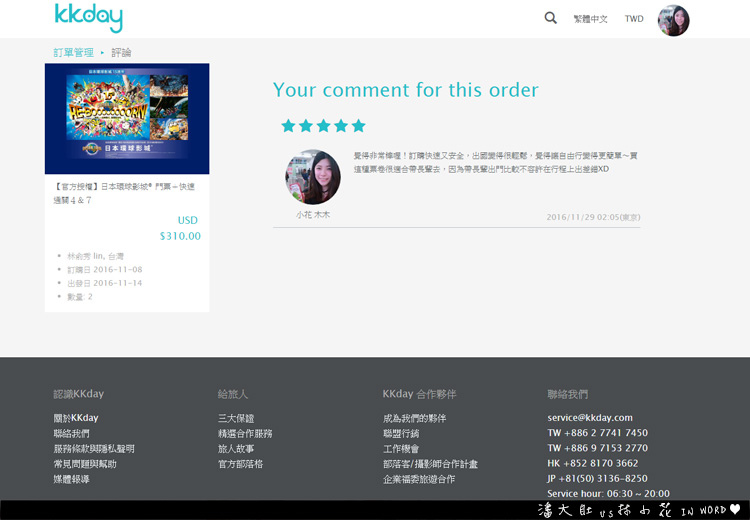Open 企業福委旅遊合作 link
The image size is (750, 520).
click(x=419, y=479)
